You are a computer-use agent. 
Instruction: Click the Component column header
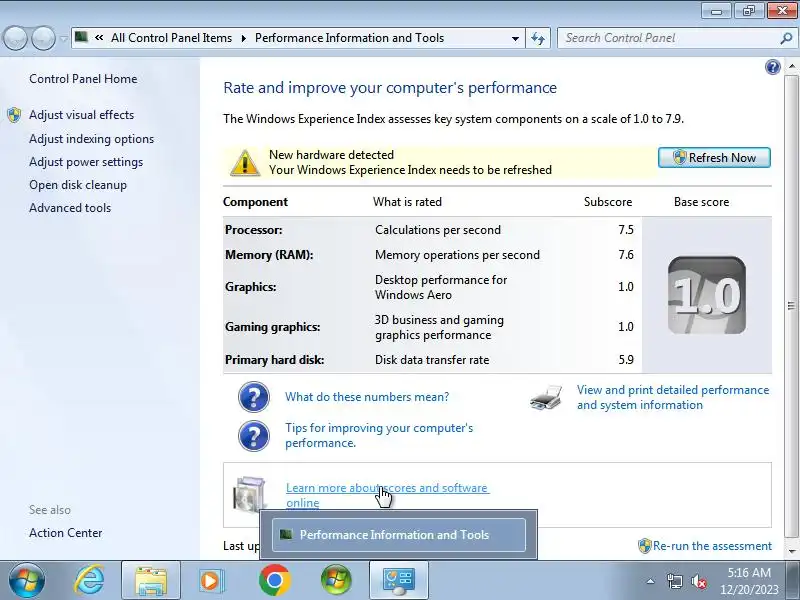click(x=255, y=202)
